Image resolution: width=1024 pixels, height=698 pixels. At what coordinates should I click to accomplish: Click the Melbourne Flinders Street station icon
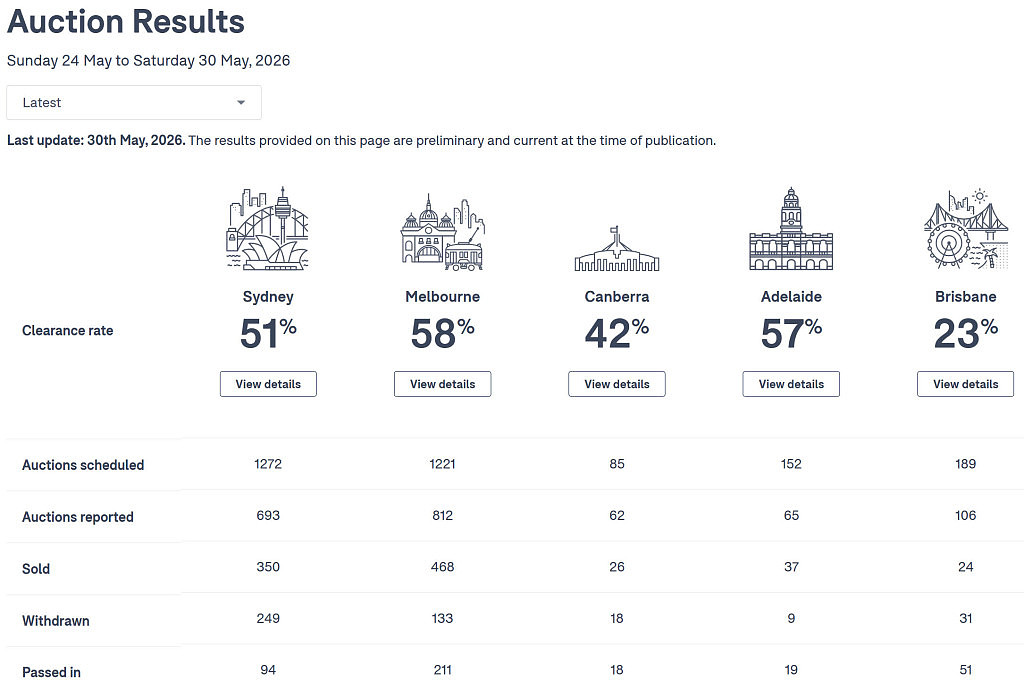[442, 232]
